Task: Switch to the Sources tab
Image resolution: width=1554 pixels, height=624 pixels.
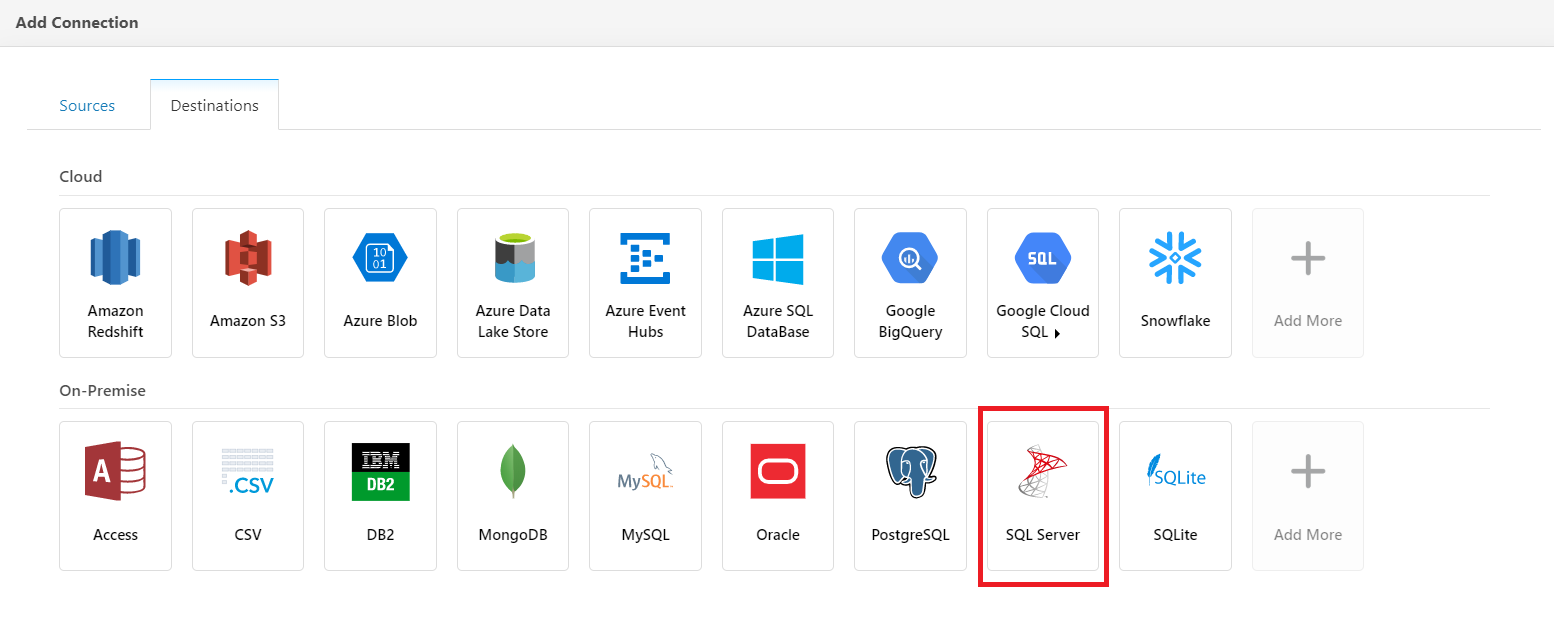Action: 87,106
